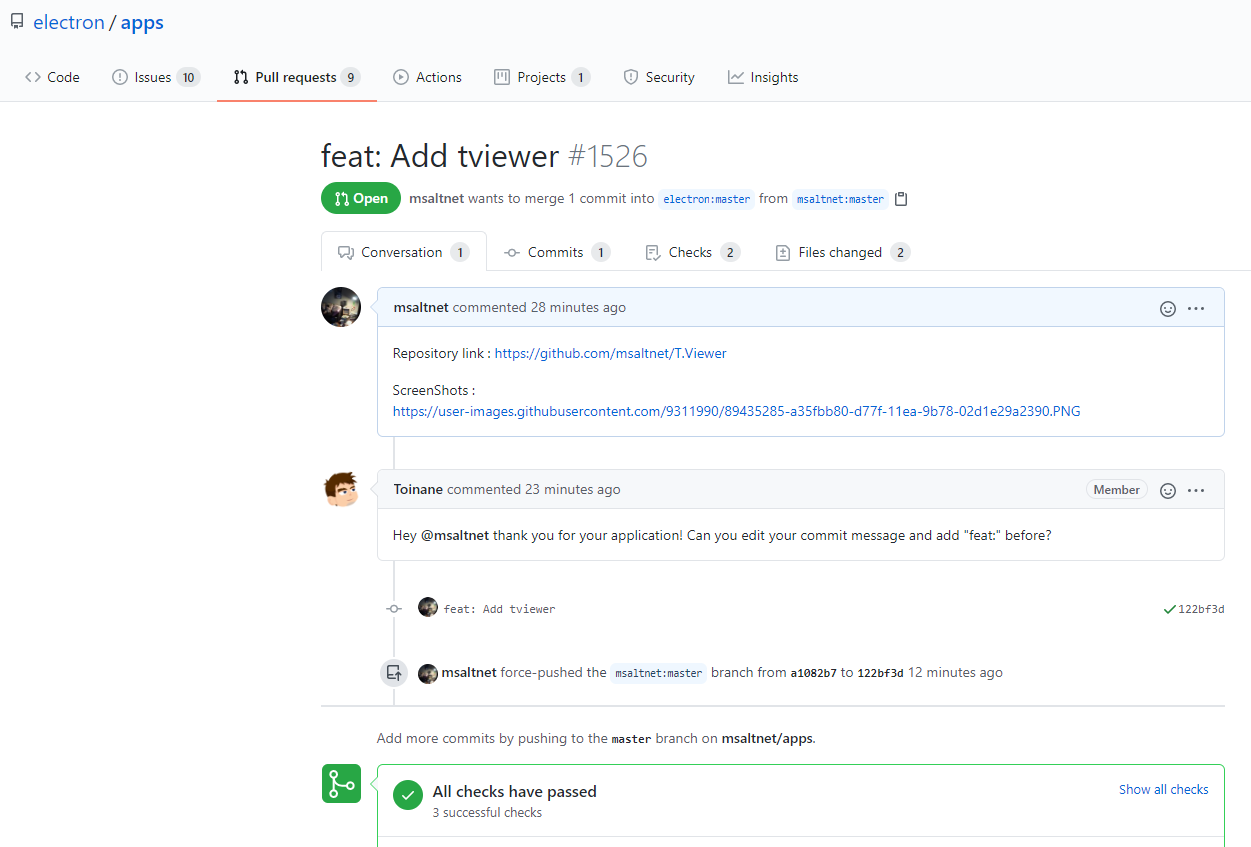1251x847 pixels.
Task: Open the Issues tab
Action: [x=156, y=77]
